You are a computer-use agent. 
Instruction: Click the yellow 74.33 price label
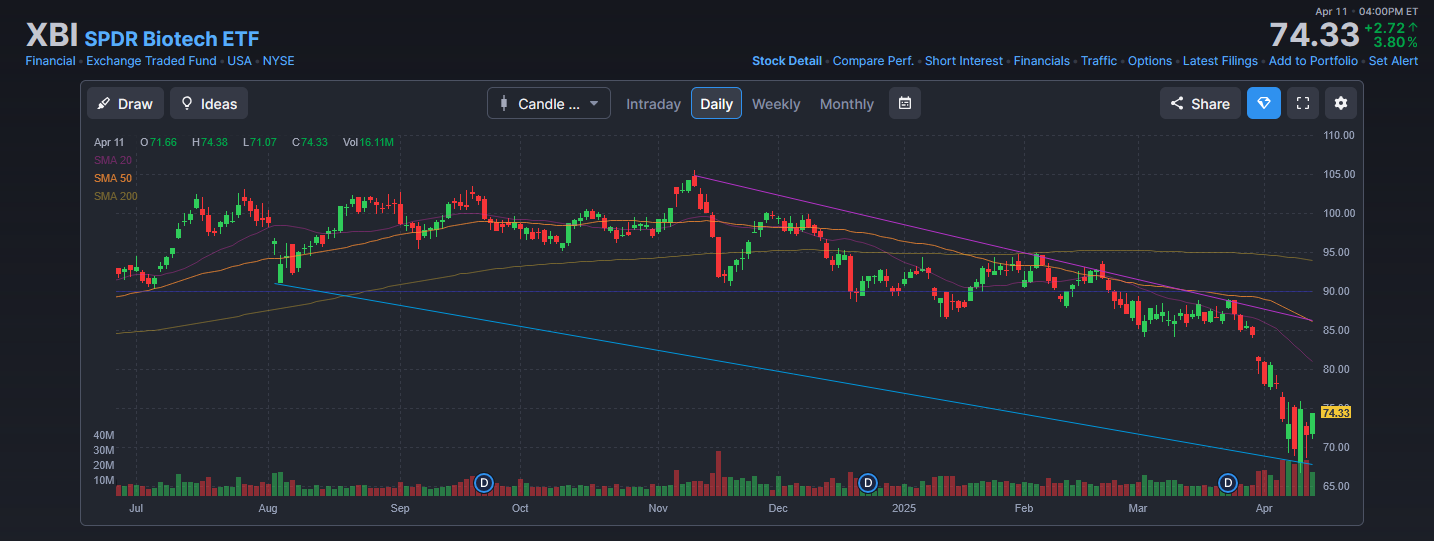pyautogui.click(x=1335, y=412)
